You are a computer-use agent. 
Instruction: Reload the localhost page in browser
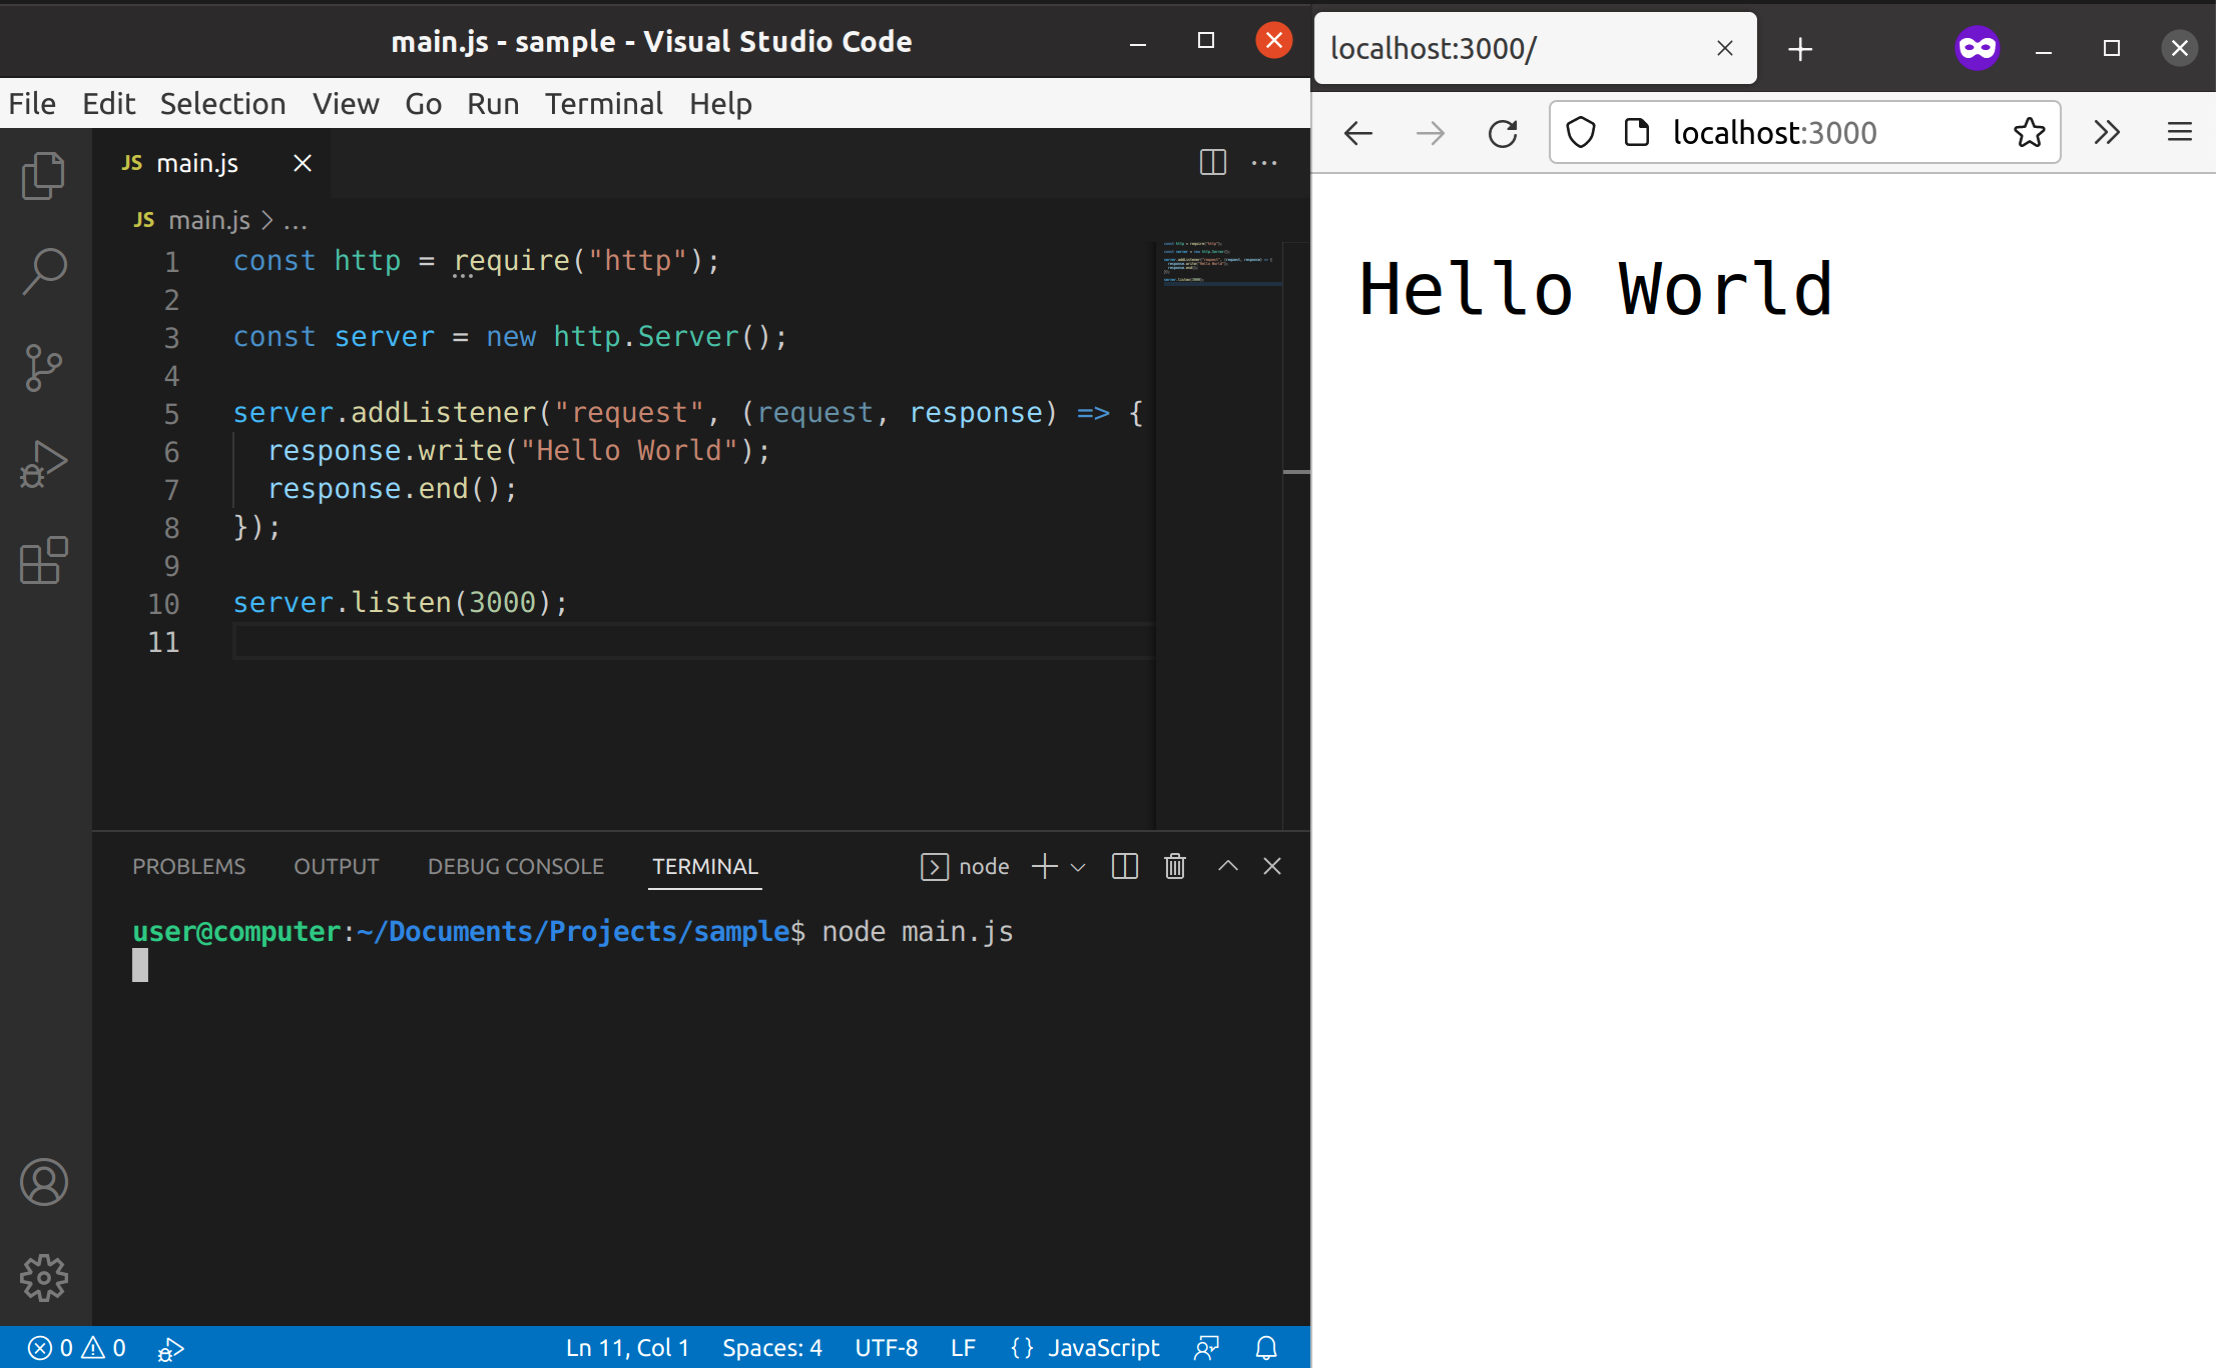click(x=1502, y=133)
